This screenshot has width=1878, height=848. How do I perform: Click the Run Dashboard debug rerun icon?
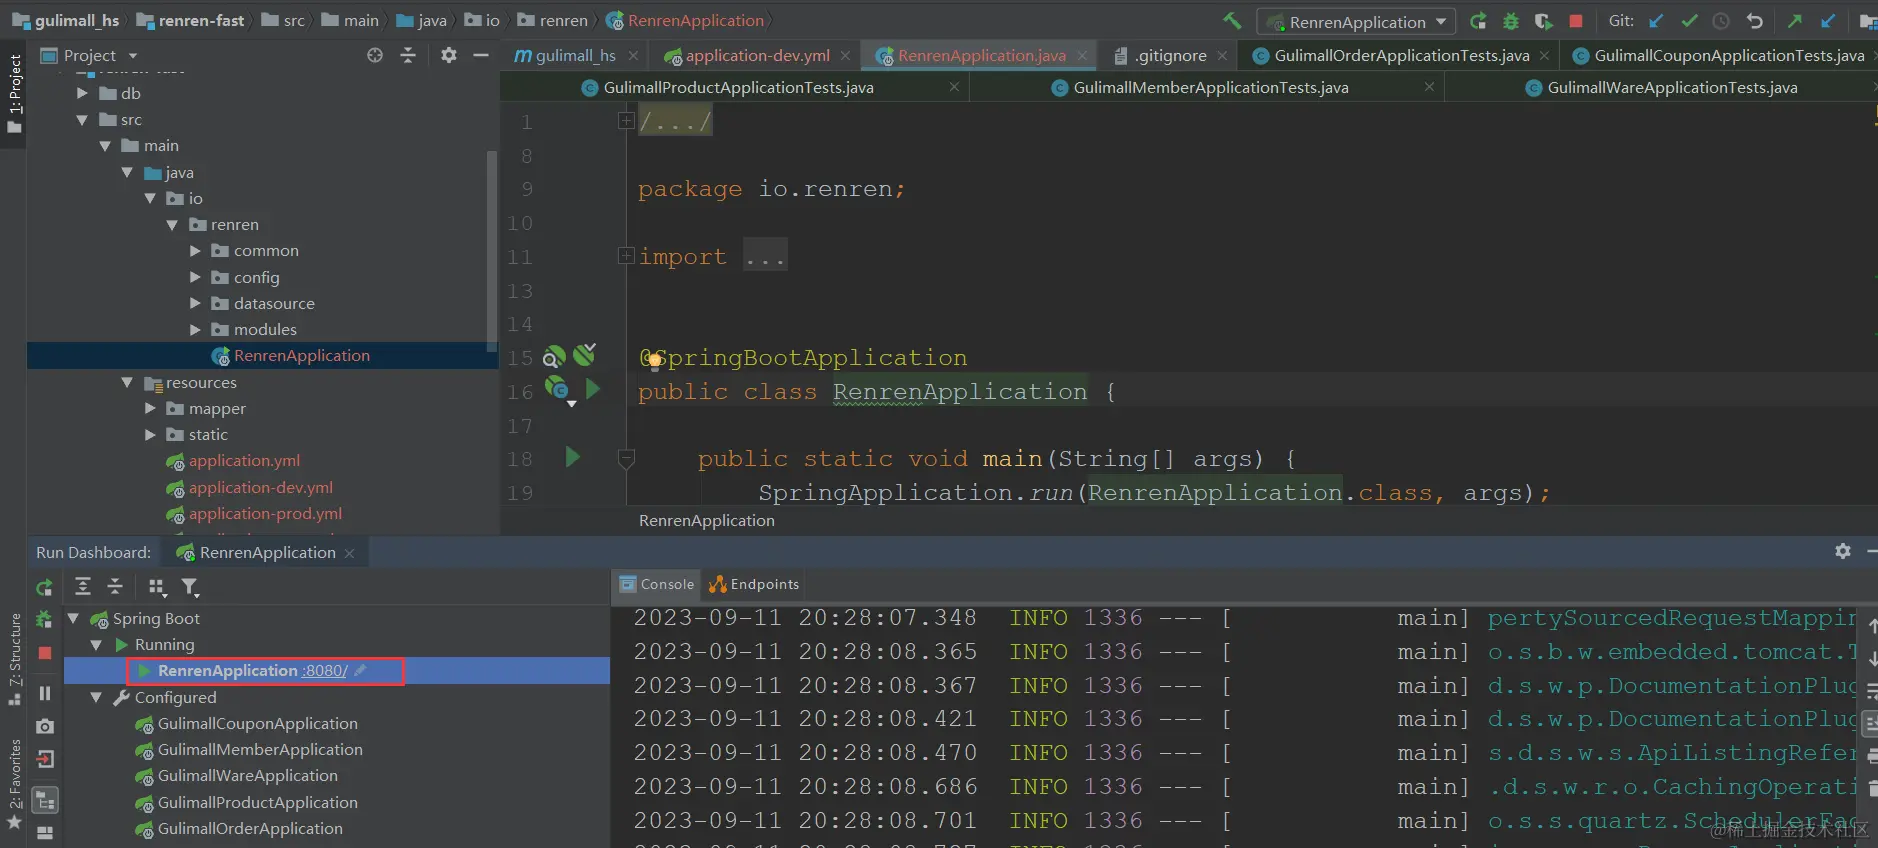44,620
